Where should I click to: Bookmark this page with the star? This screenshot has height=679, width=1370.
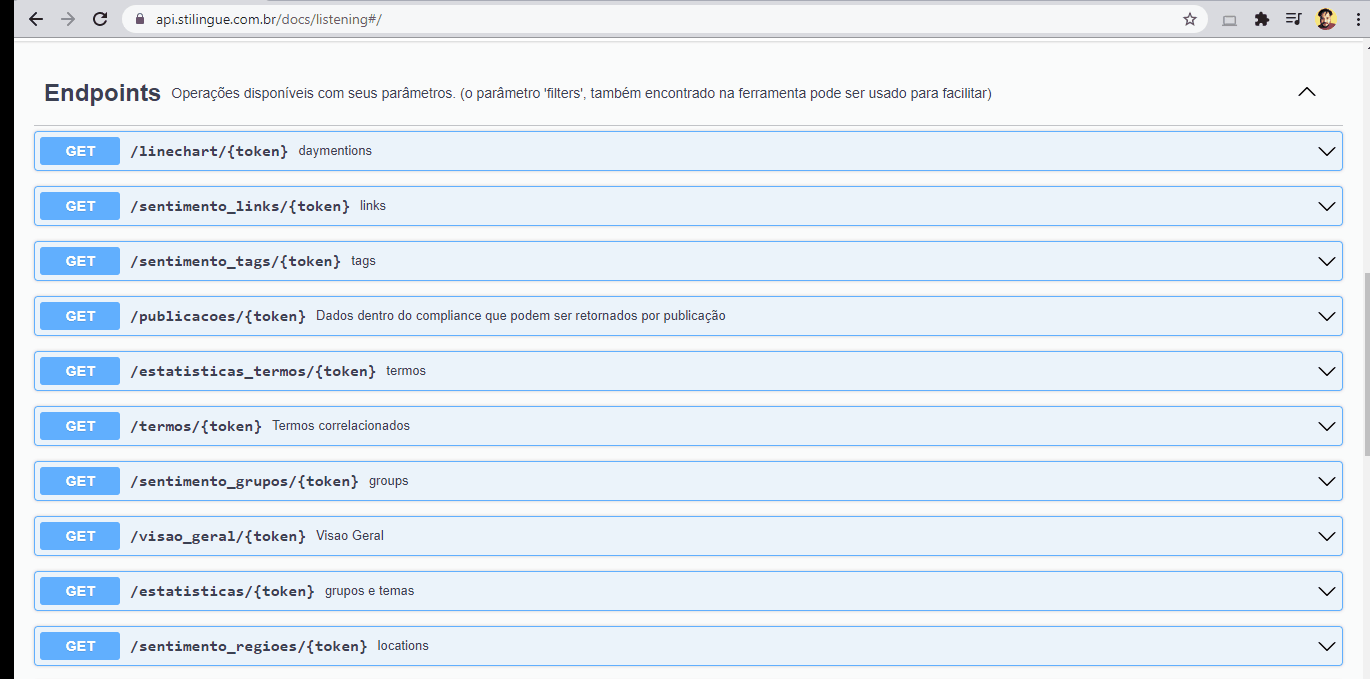click(1190, 19)
